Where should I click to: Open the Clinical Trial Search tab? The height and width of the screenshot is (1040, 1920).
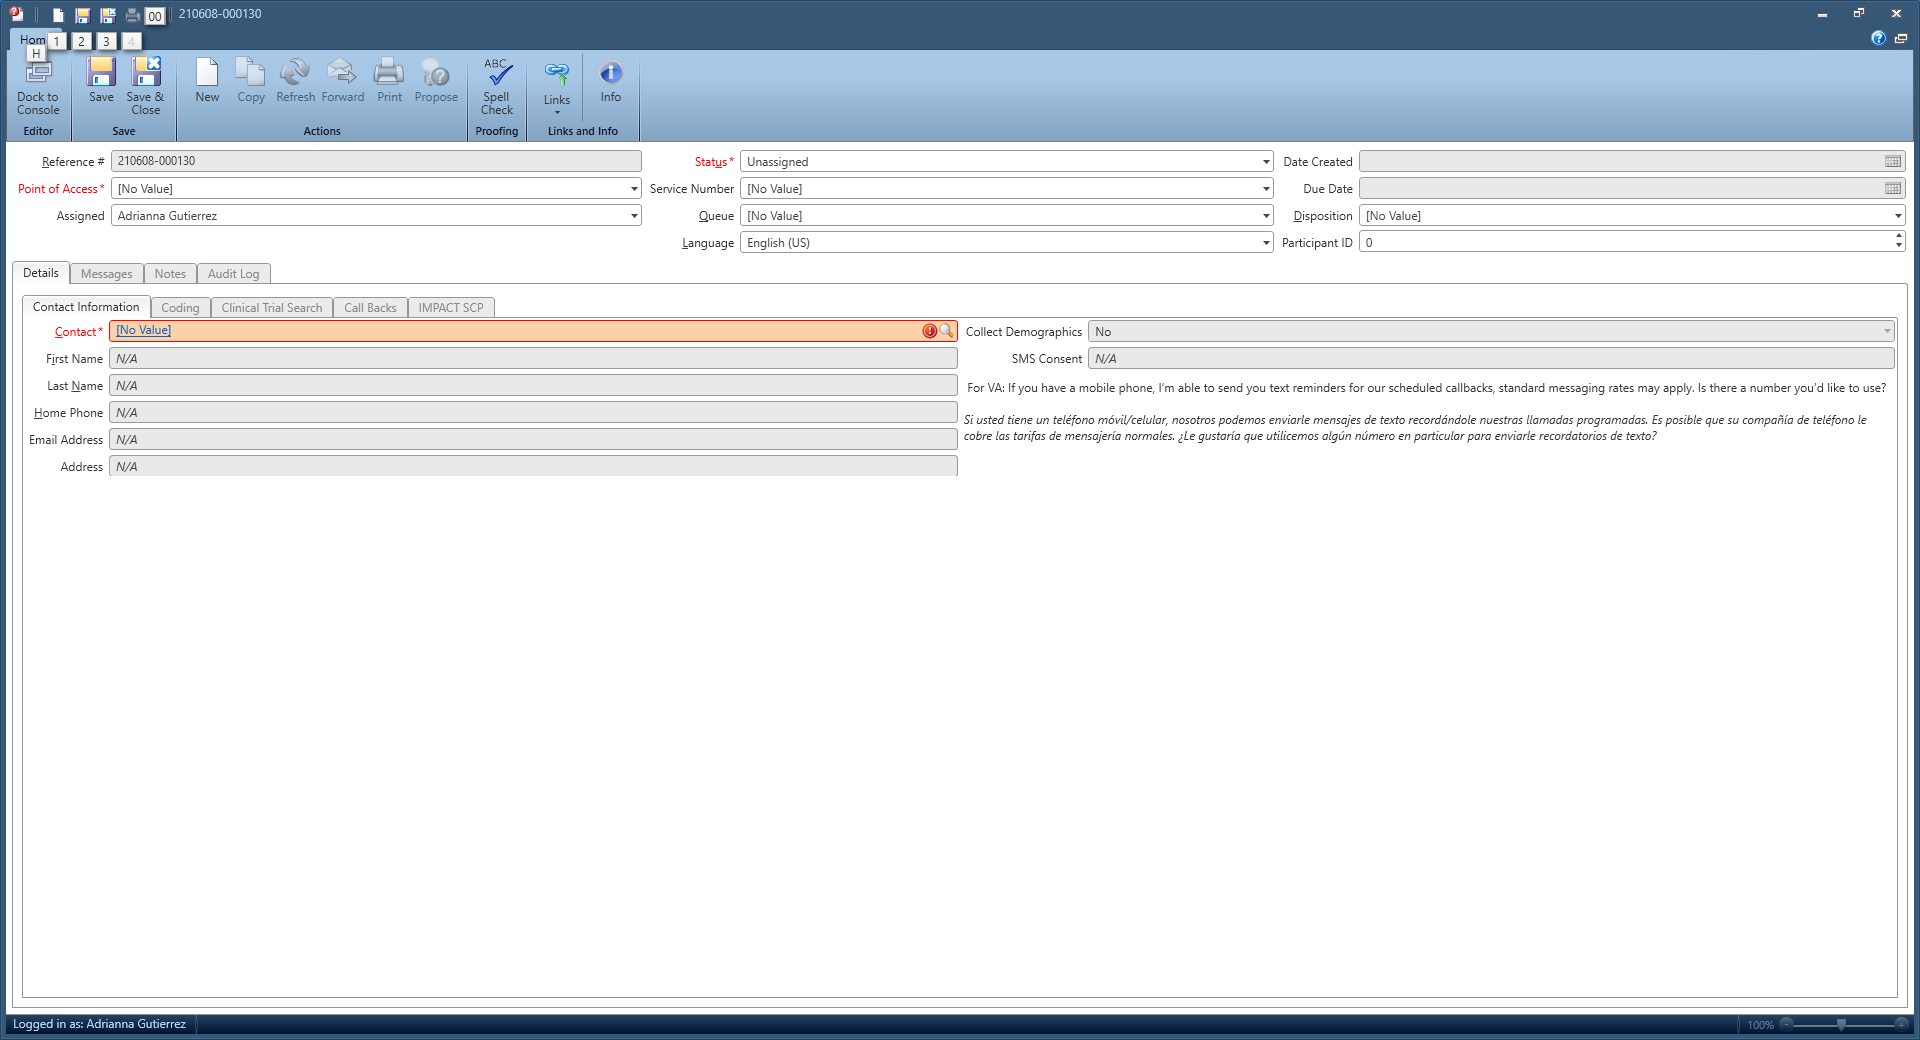[271, 308]
